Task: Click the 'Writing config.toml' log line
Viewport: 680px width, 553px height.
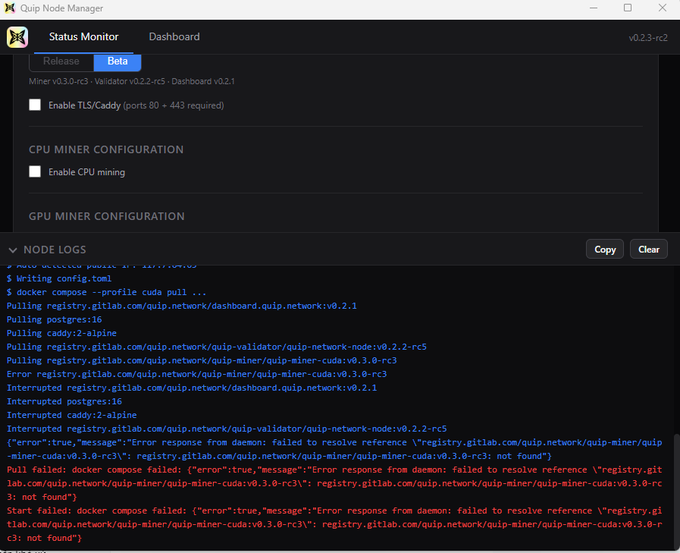Action: pyautogui.click(x=59, y=278)
